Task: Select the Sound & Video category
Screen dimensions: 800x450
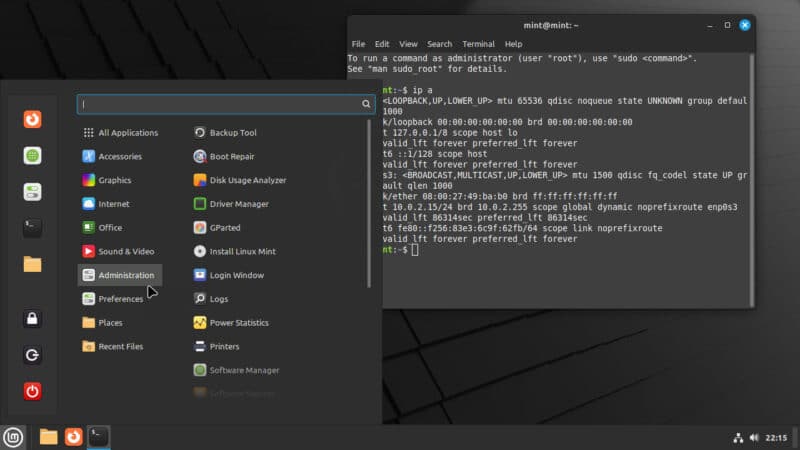Action: point(125,252)
